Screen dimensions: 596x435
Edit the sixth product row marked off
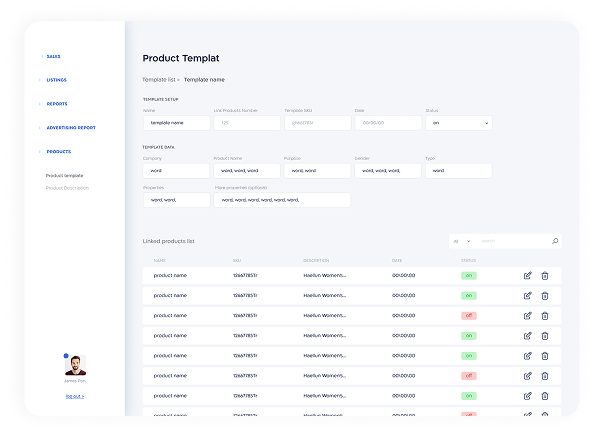[x=527, y=376]
